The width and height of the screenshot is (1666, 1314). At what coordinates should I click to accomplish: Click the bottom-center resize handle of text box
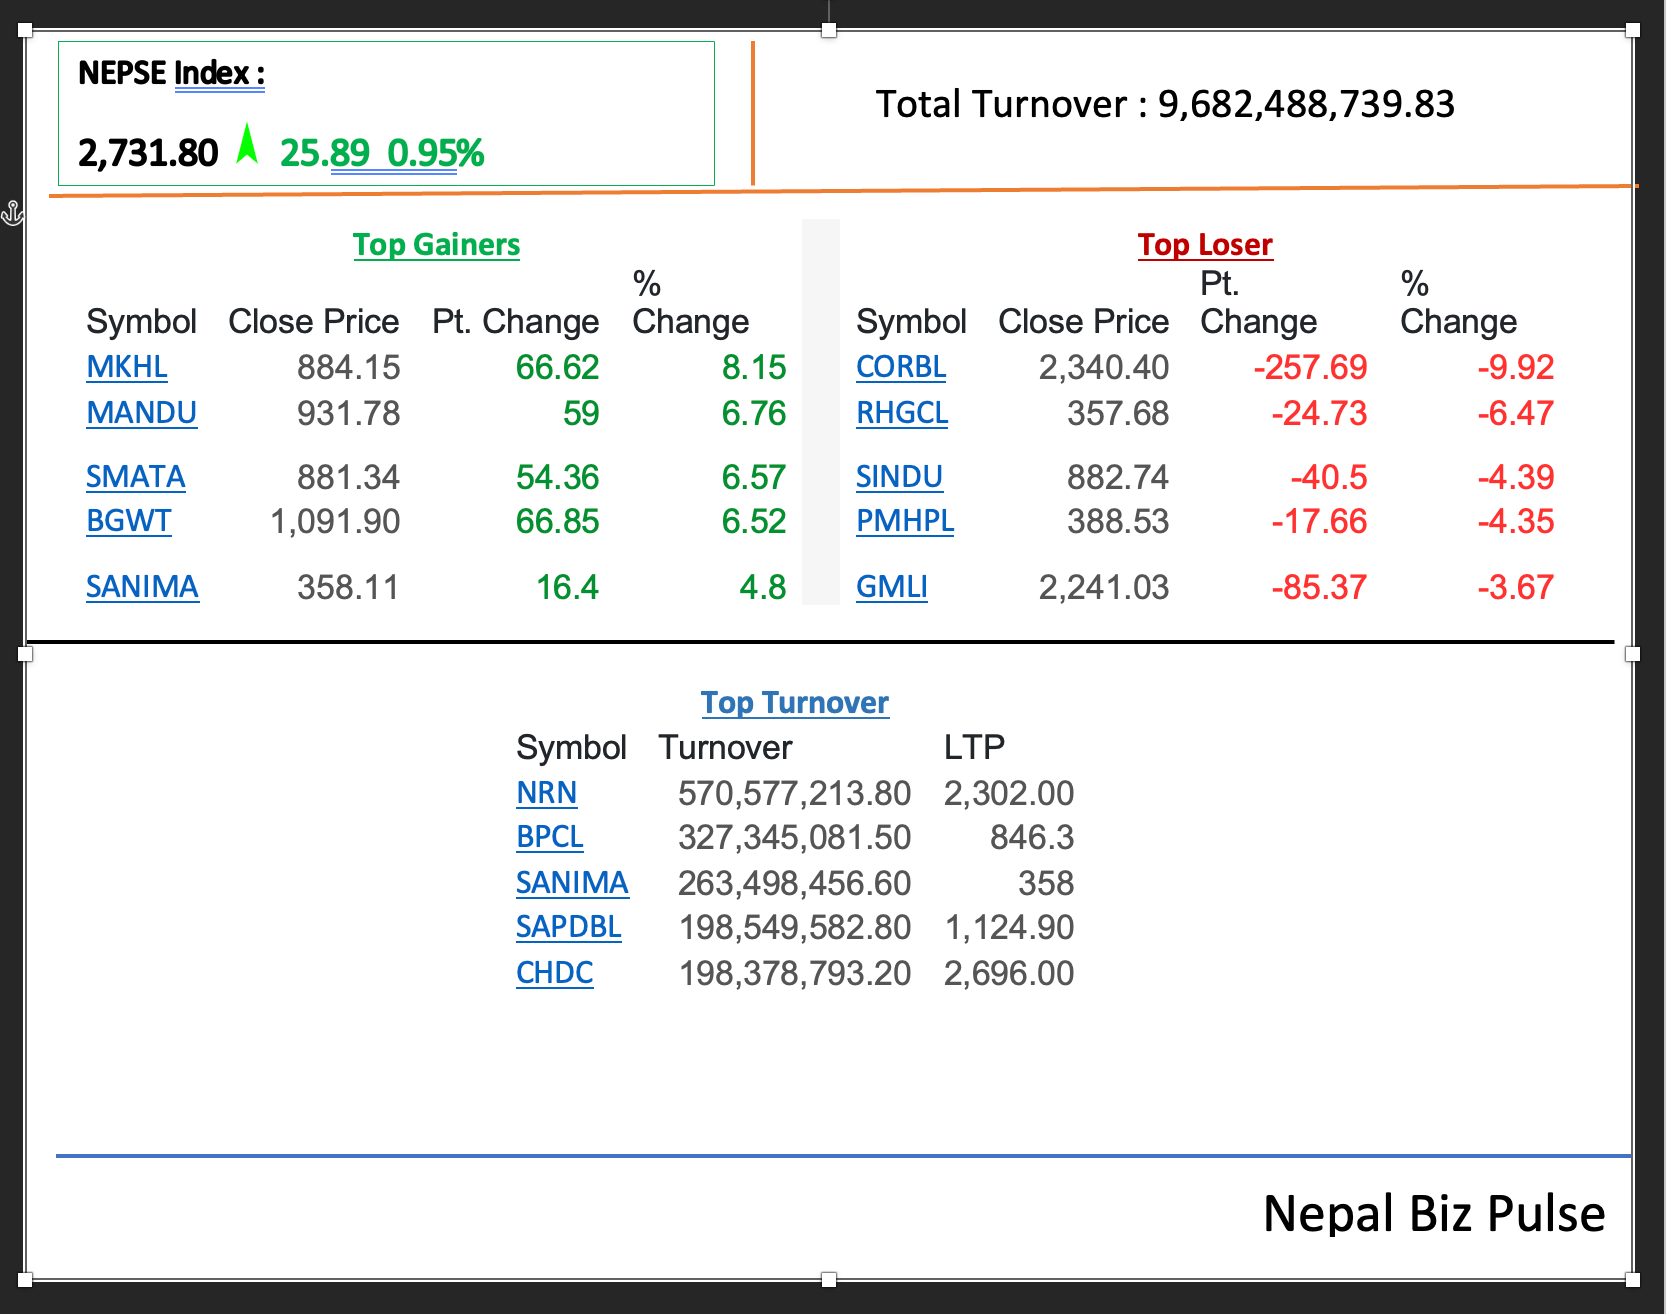coord(828,1279)
